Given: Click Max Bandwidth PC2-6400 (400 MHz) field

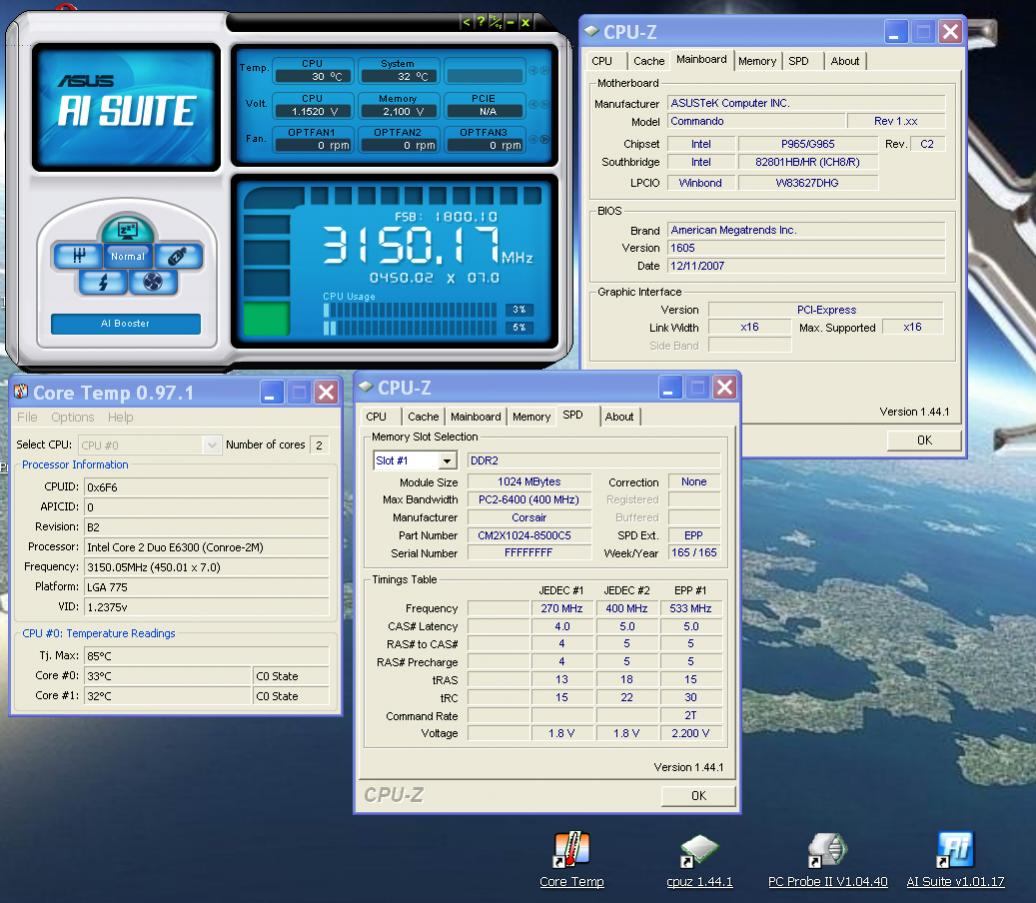Looking at the screenshot, I should 529,499.
